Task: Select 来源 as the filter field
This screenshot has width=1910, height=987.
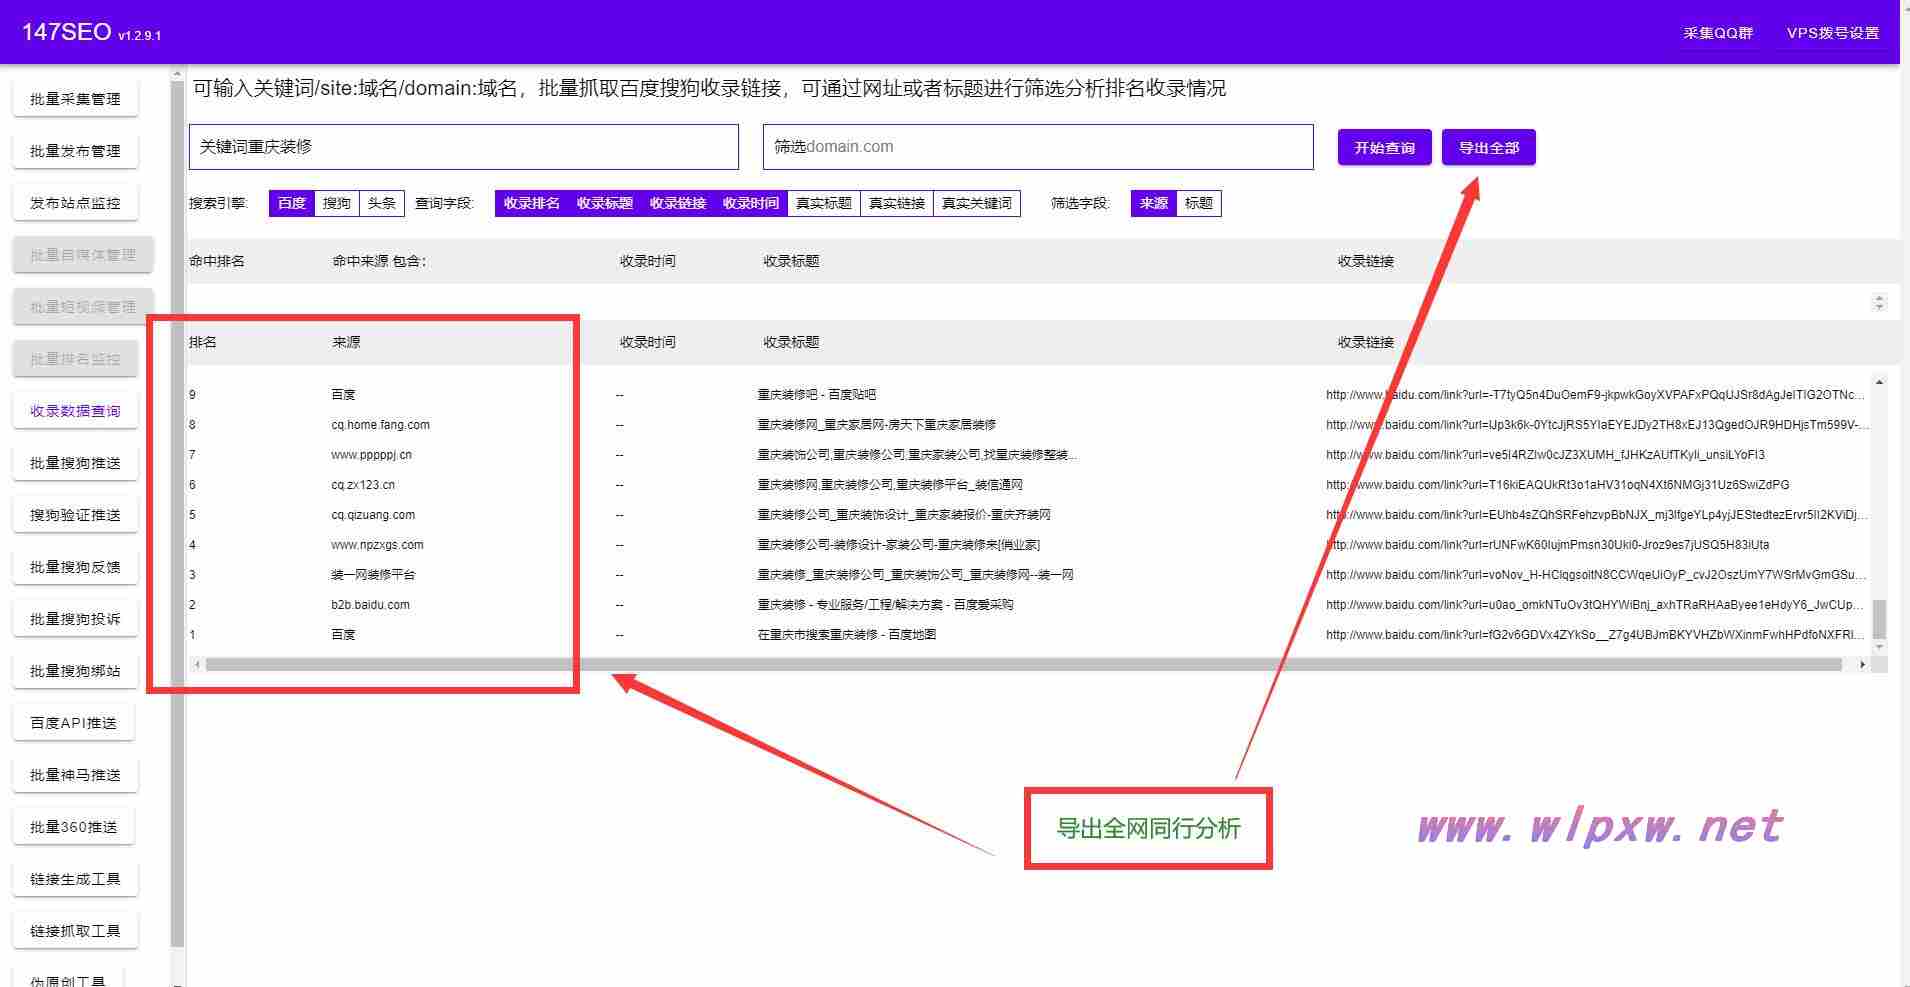Action: point(1154,203)
